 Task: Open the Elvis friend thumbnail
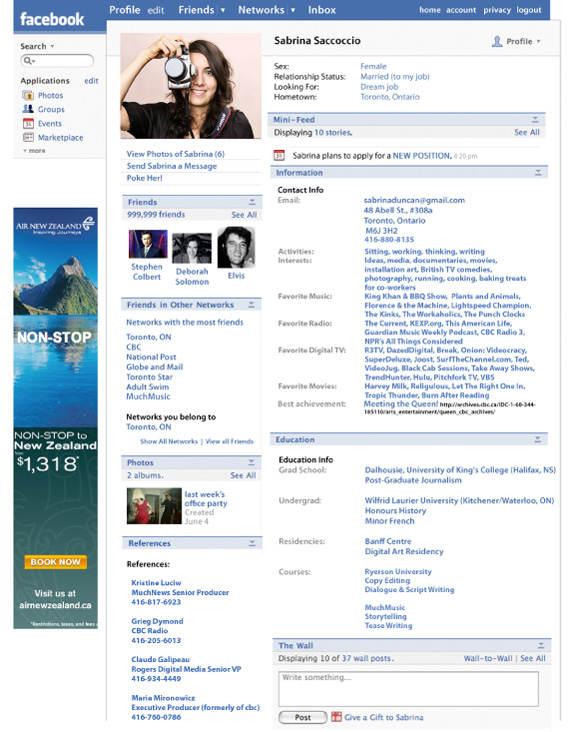pyautogui.click(x=236, y=247)
